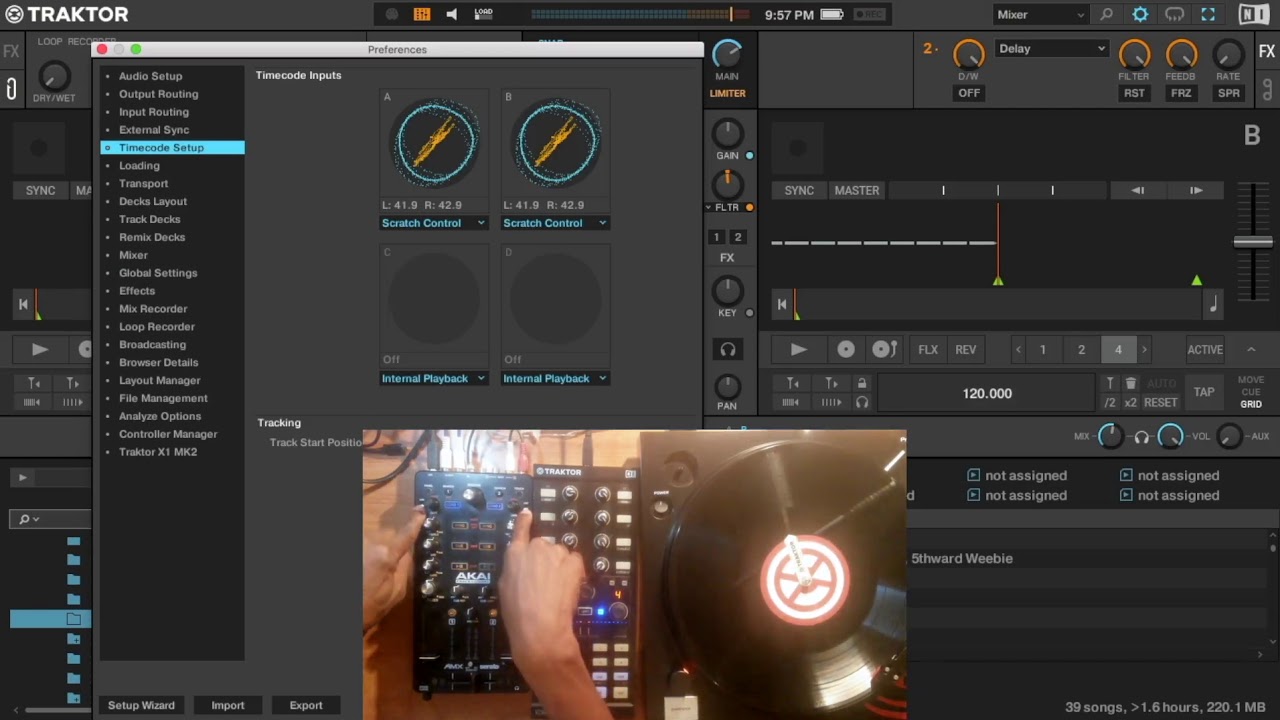Toggle the SPR spread button
This screenshot has width=1280, height=720.
click(1229, 93)
